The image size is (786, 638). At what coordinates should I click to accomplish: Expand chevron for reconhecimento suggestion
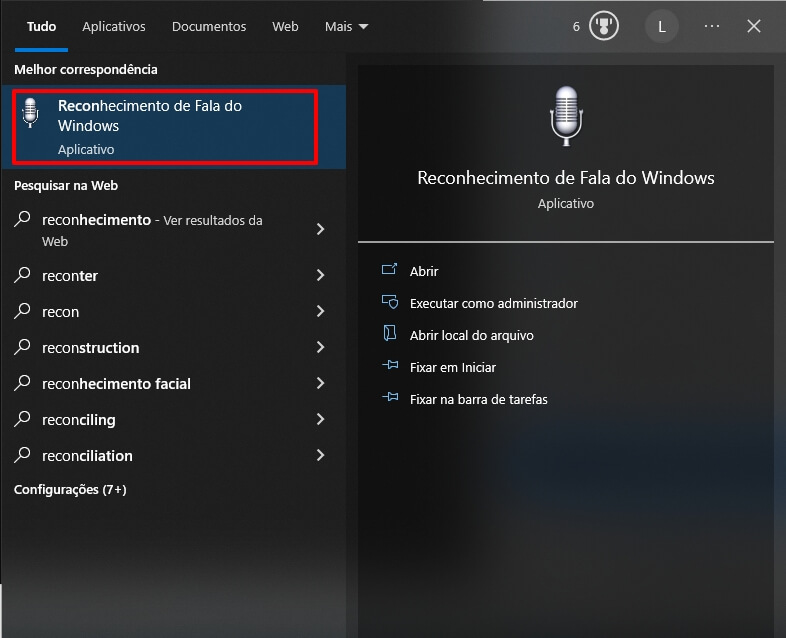tap(321, 229)
